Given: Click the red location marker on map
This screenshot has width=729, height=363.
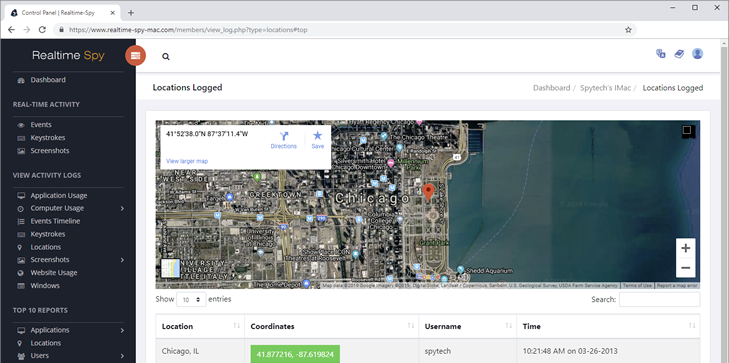Looking at the screenshot, I should point(428,192).
